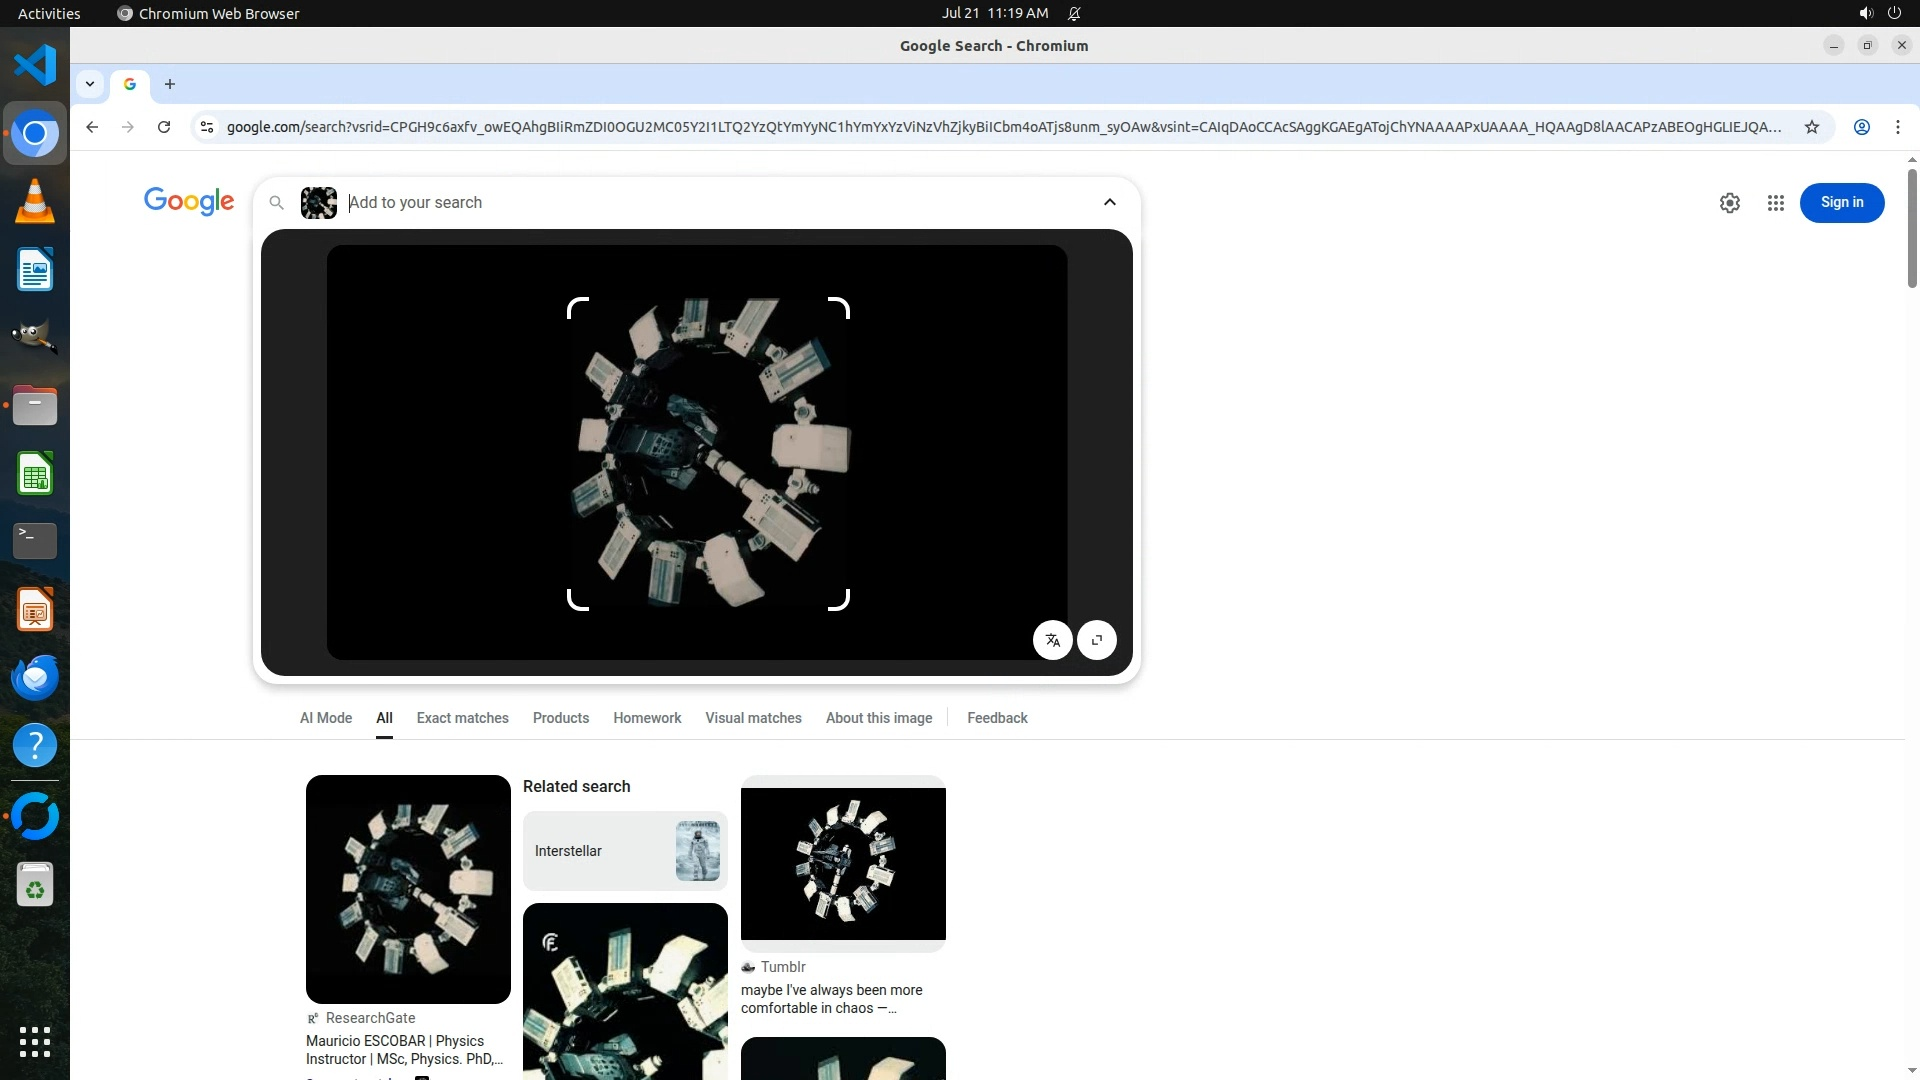Switch to Visual matches tab

pos(753,718)
